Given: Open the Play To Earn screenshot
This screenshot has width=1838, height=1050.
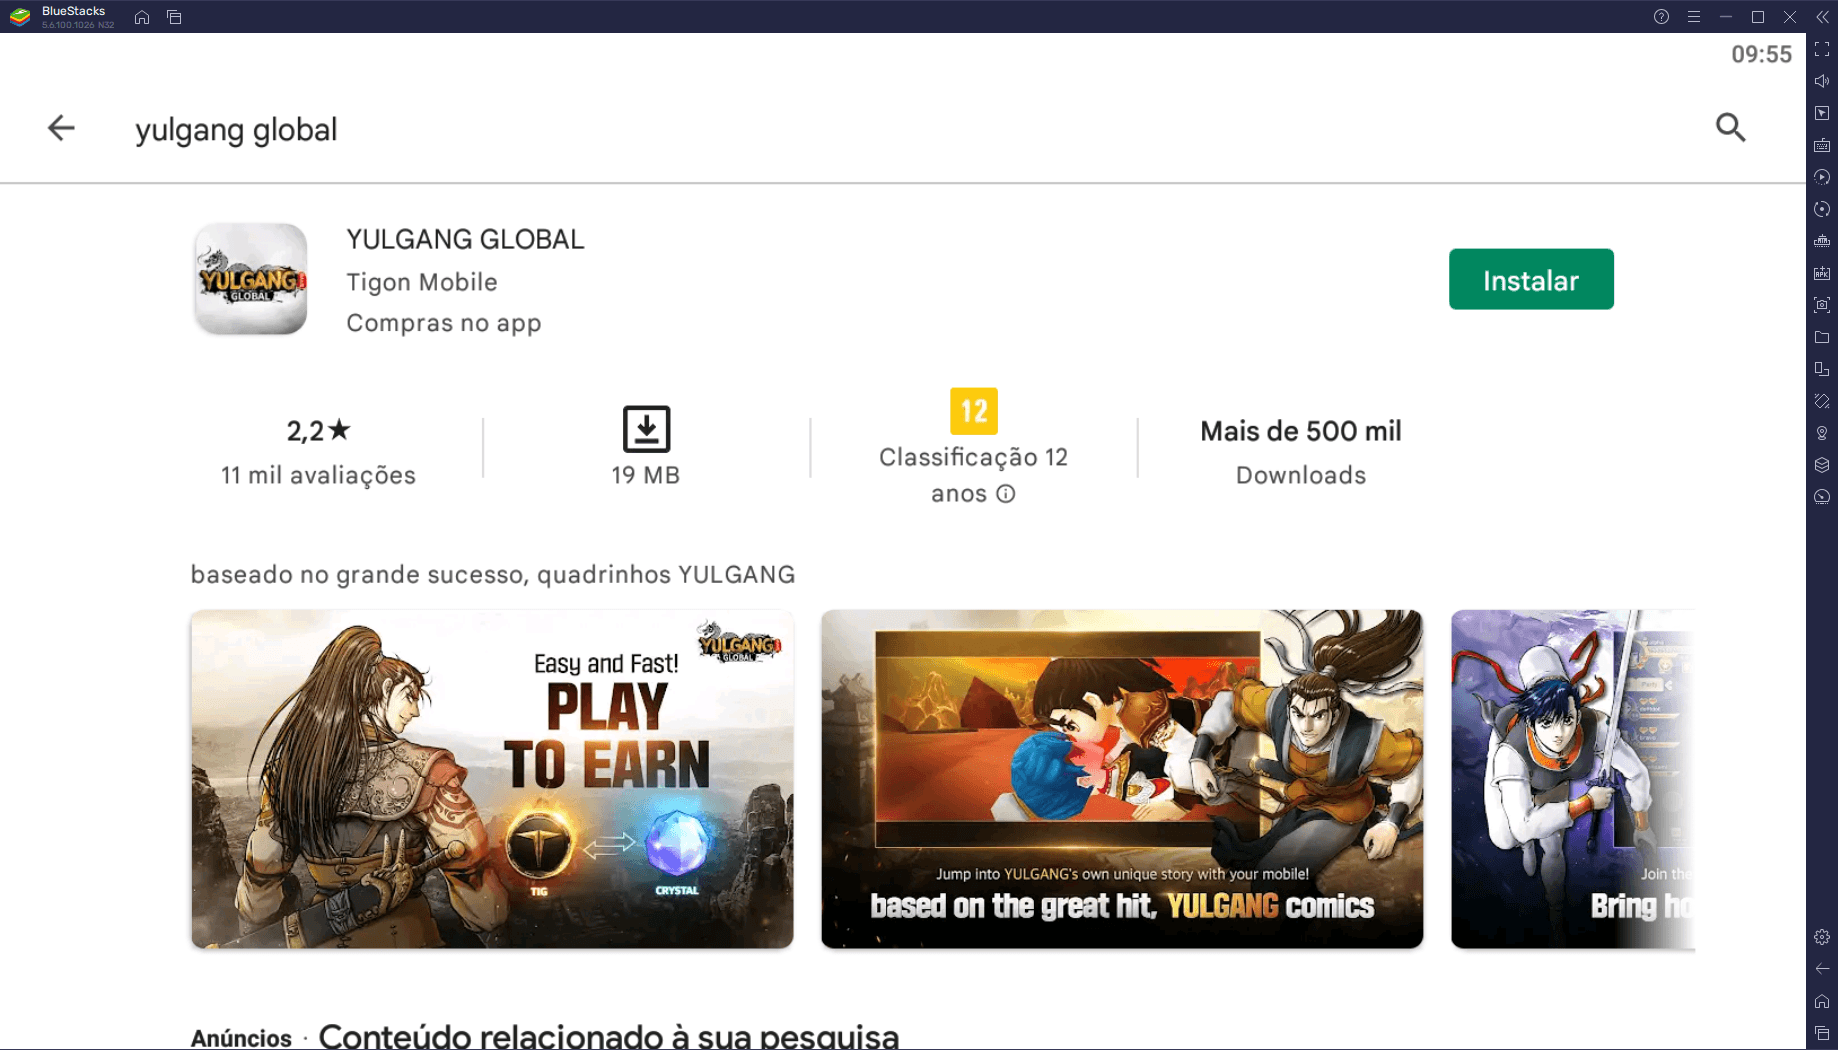Looking at the screenshot, I should click(492, 779).
